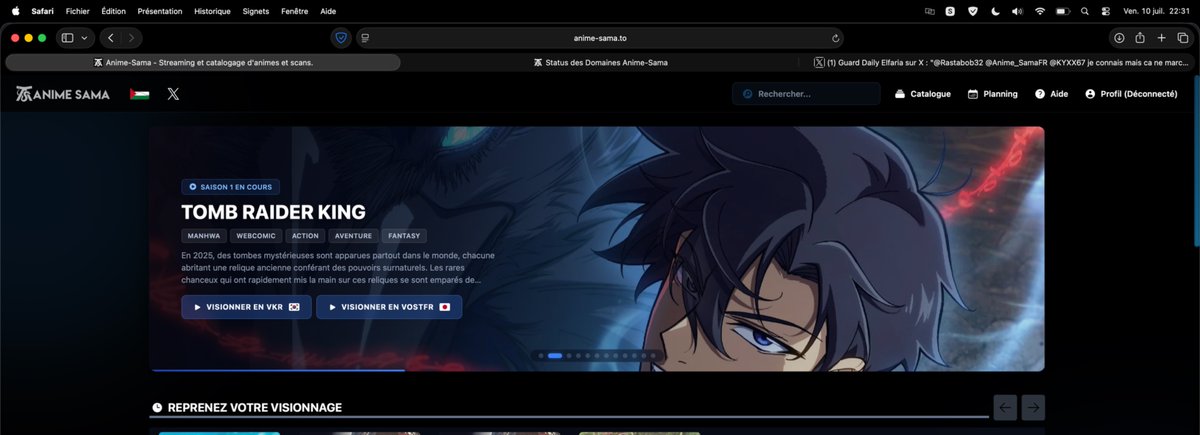The height and width of the screenshot is (435, 1200).
Task: Open the Présentation menu
Action: 160,11
